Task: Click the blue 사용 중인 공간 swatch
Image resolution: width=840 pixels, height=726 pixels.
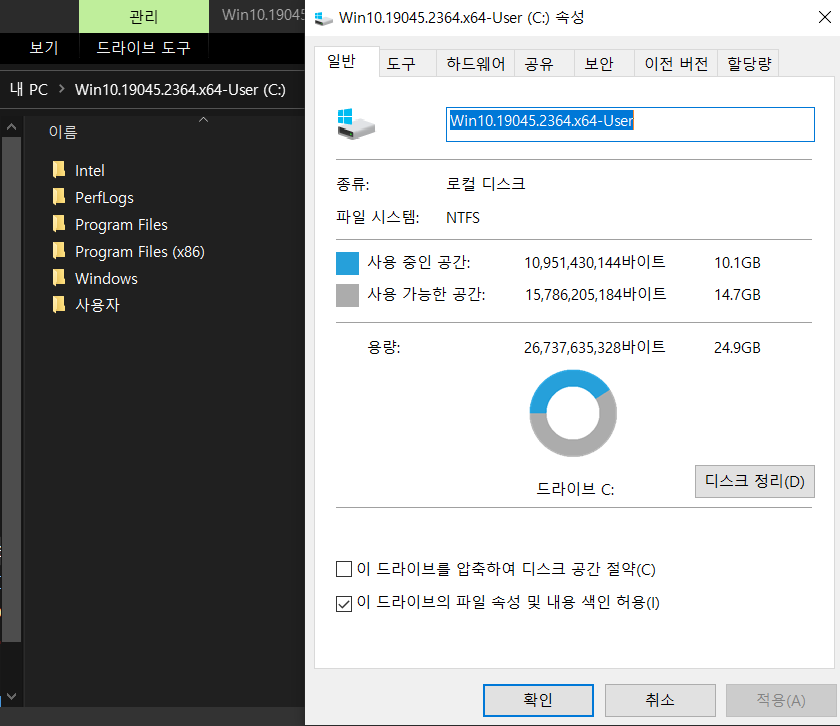Action: coord(347,263)
